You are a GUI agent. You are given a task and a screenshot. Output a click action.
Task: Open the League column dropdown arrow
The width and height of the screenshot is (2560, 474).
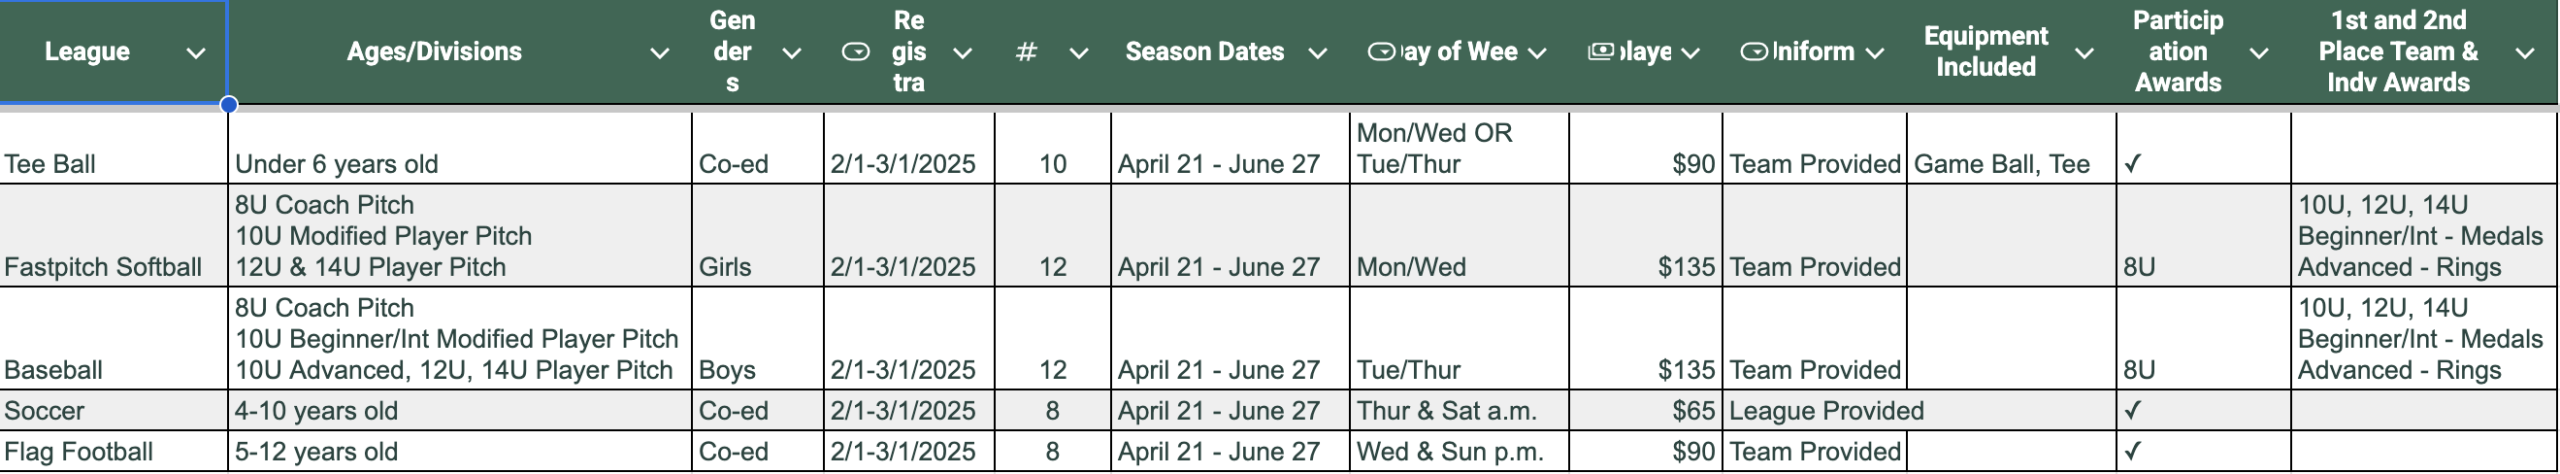click(x=196, y=53)
